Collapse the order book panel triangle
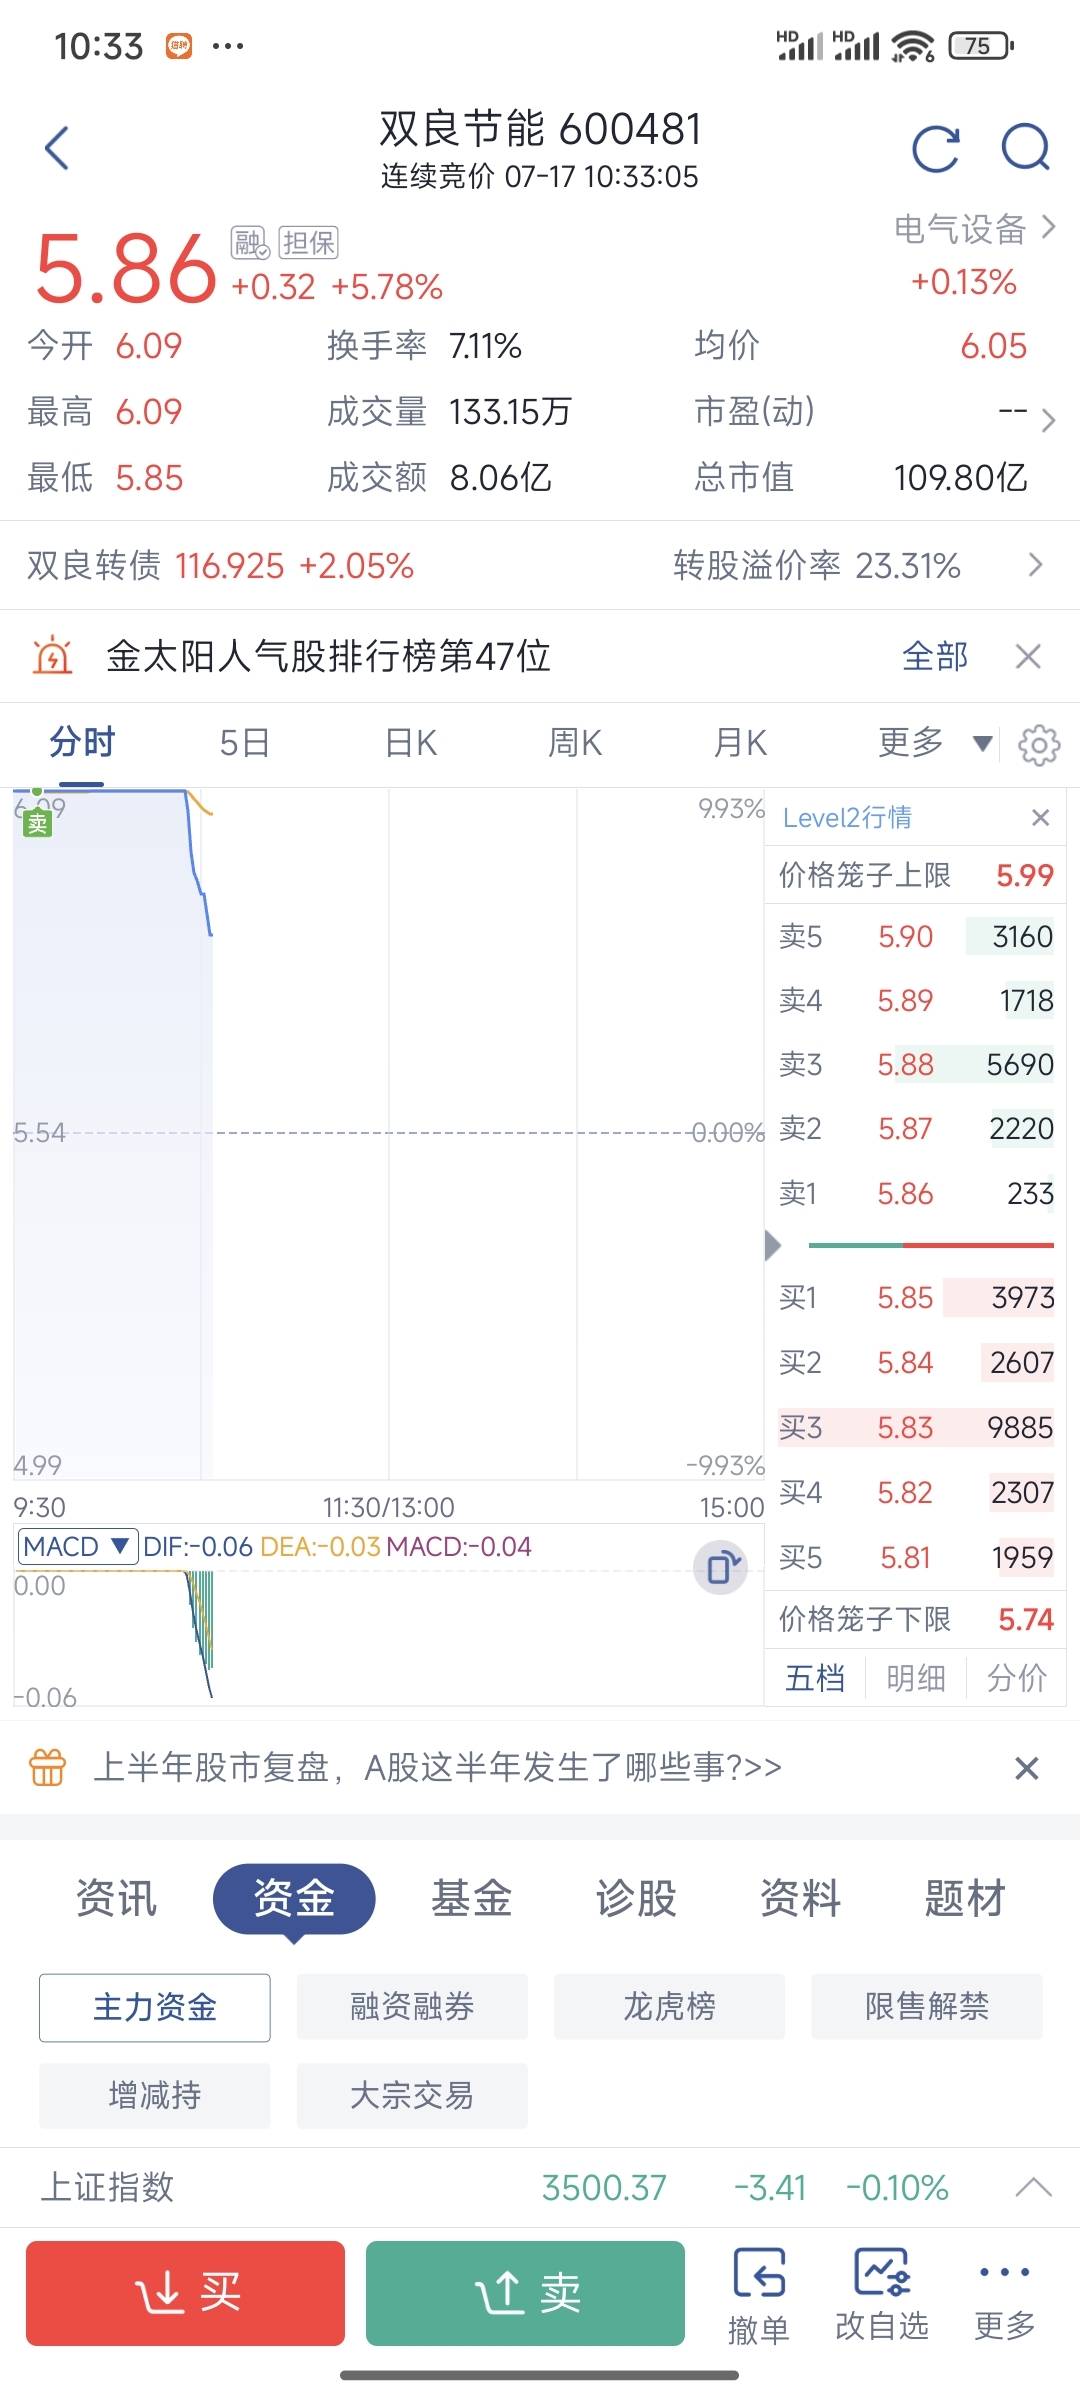Screen dimensions: 1080x2400 point(772,1246)
